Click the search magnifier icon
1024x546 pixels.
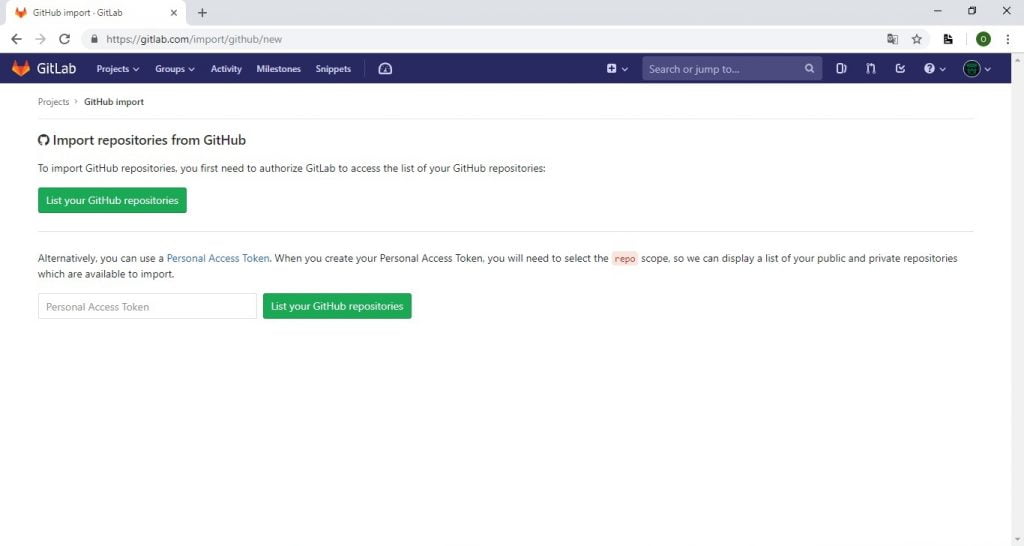click(x=809, y=69)
